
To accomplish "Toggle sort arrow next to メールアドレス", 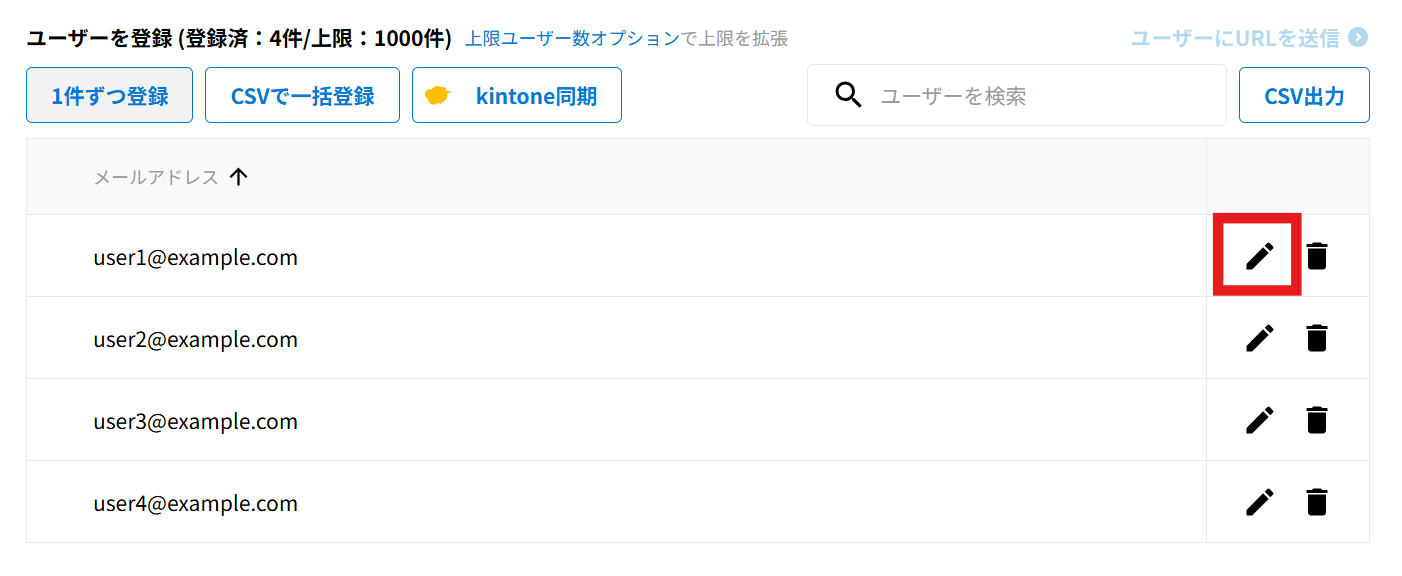I will [238, 177].
